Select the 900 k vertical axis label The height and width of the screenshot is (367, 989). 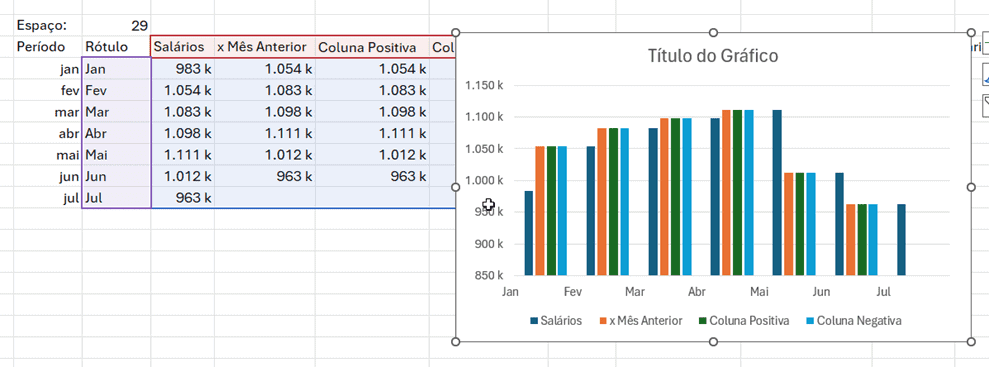point(489,244)
